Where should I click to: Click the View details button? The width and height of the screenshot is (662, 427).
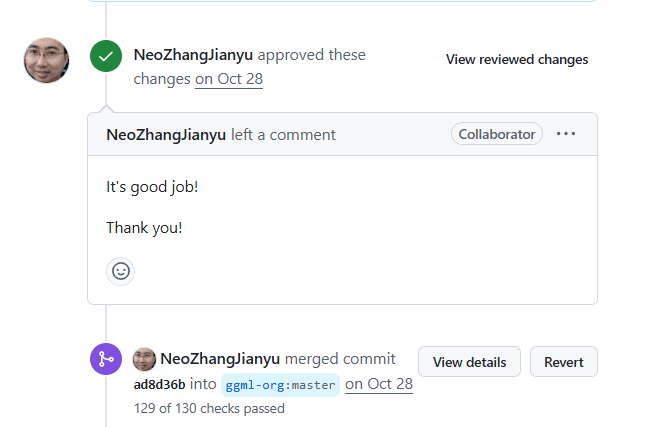469,362
